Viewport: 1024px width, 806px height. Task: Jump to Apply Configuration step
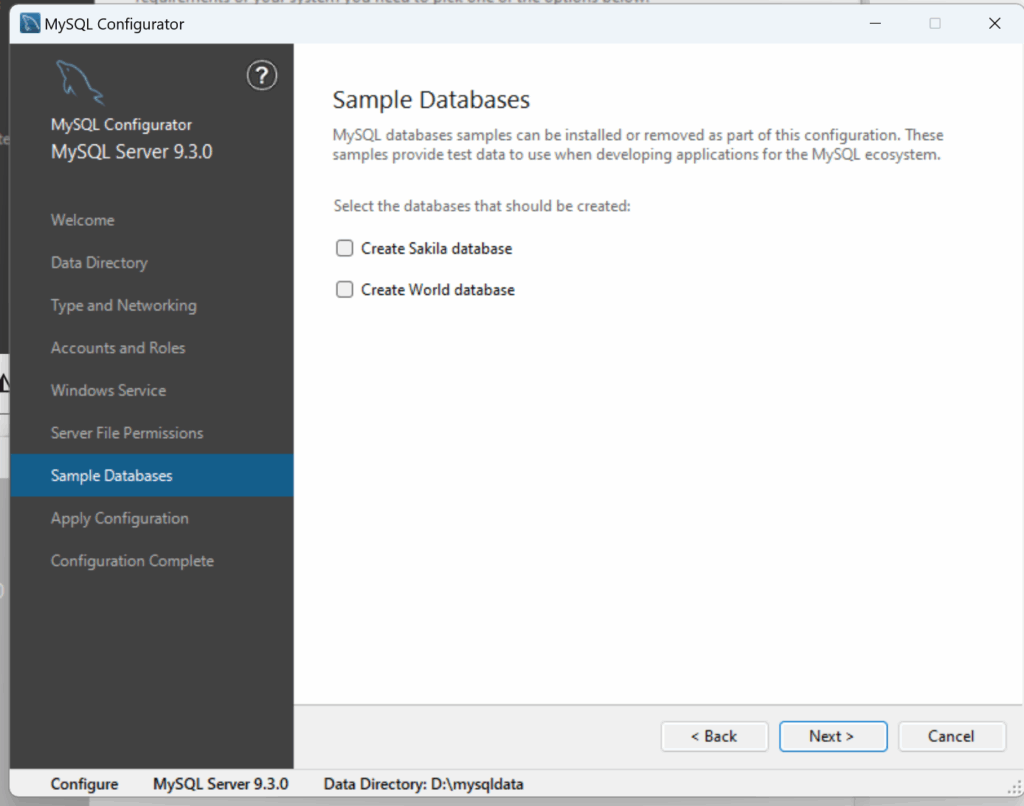pyautogui.click(x=119, y=519)
